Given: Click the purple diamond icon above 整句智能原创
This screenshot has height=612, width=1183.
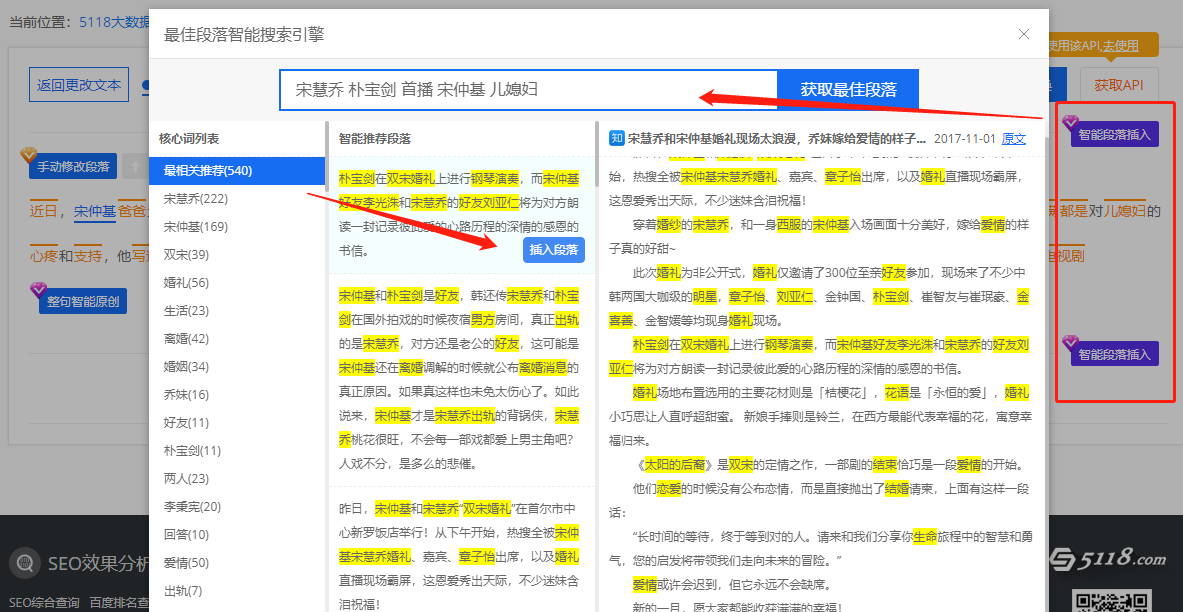Looking at the screenshot, I should (38, 291).
